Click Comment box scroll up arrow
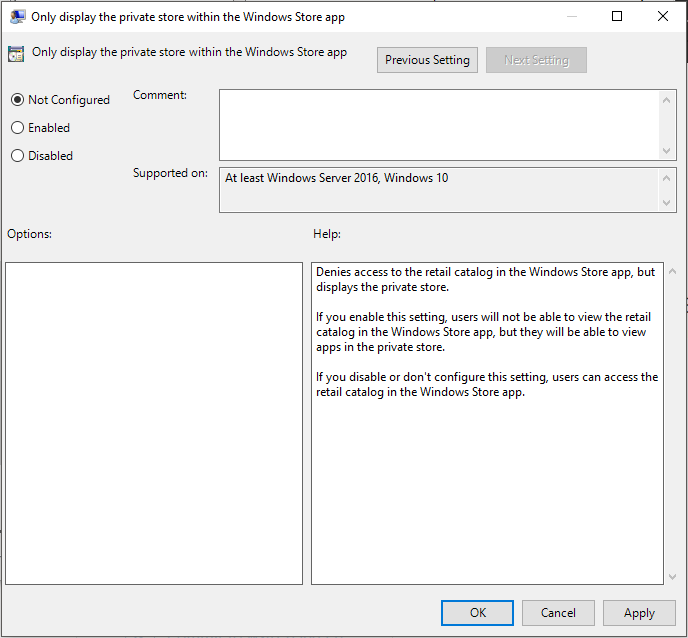 tap(666, 100)
